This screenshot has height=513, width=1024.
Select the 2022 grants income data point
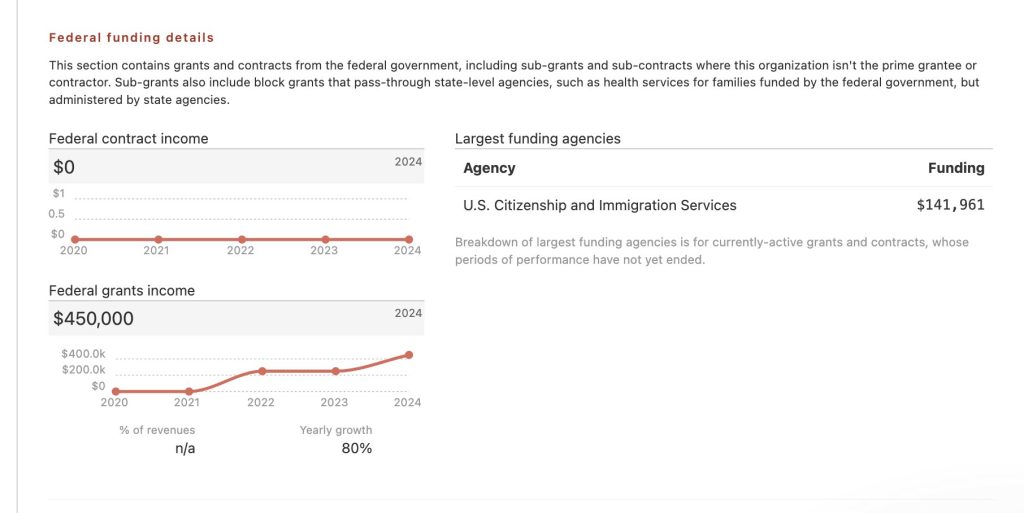262,371
